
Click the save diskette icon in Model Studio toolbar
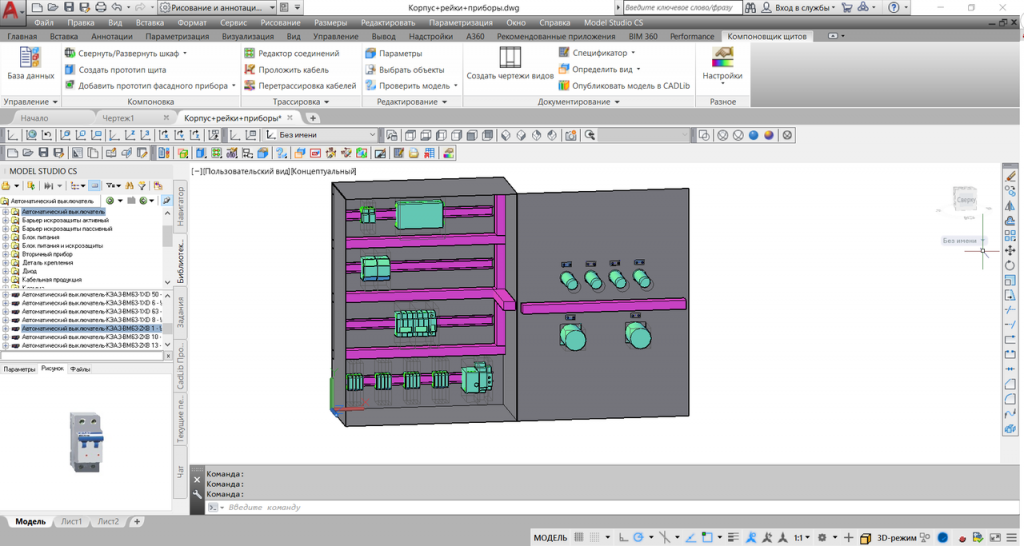coord(43,153)
